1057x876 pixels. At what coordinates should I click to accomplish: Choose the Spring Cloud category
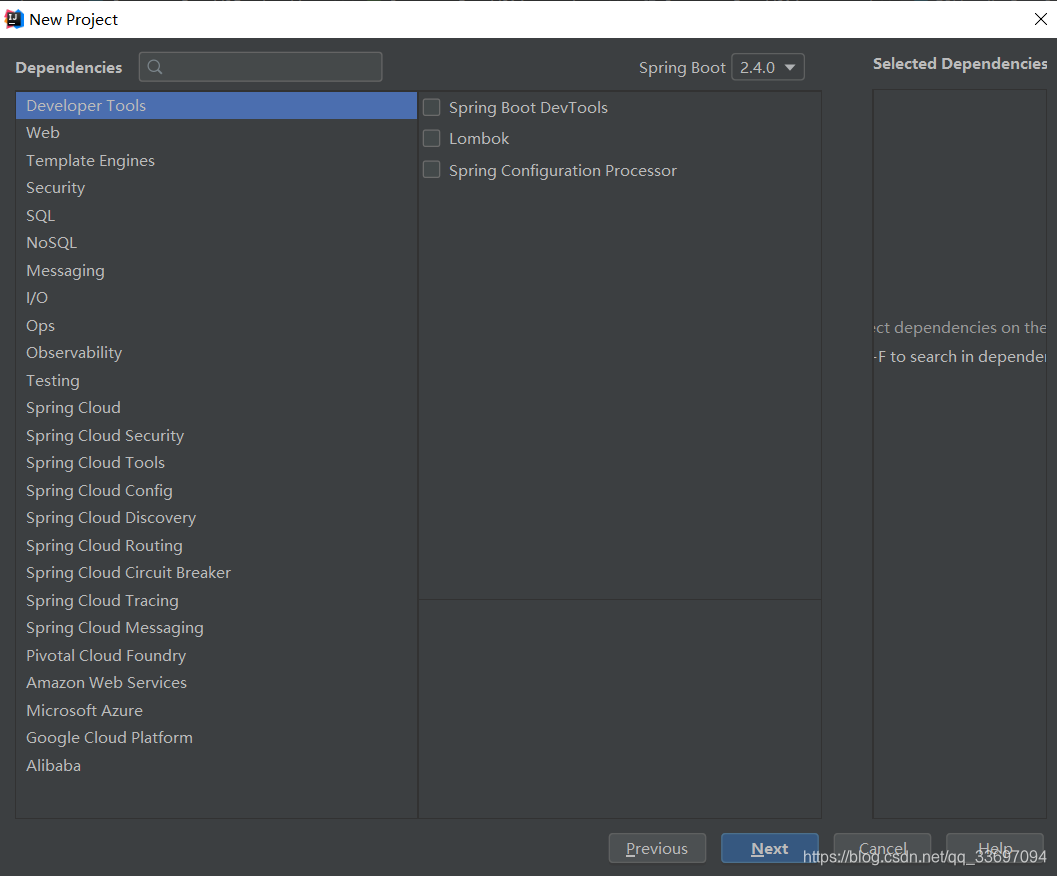click(x=216, y=408)
